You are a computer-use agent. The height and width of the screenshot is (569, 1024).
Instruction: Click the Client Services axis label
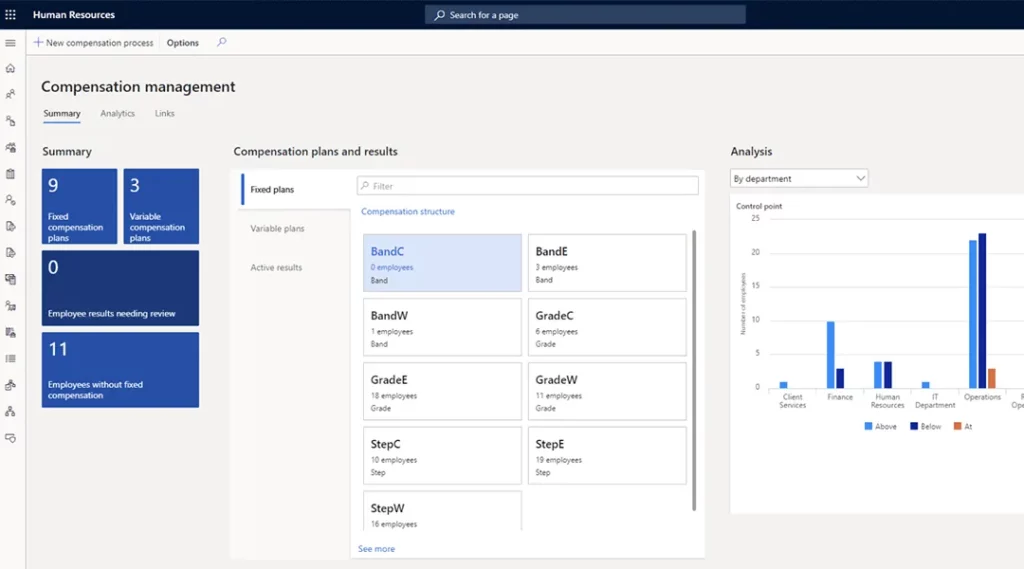[793, 401]
